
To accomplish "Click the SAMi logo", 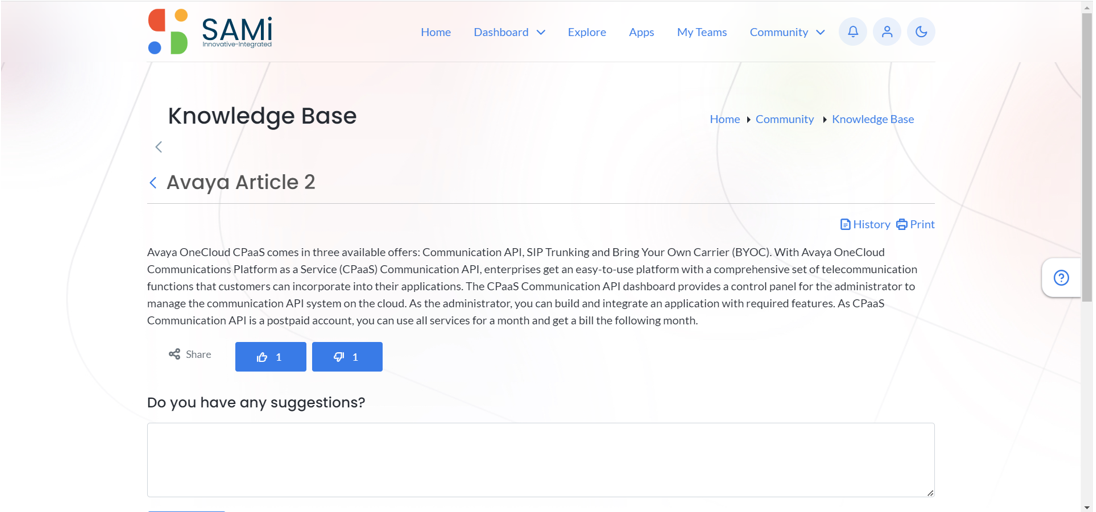I will 210,31.
